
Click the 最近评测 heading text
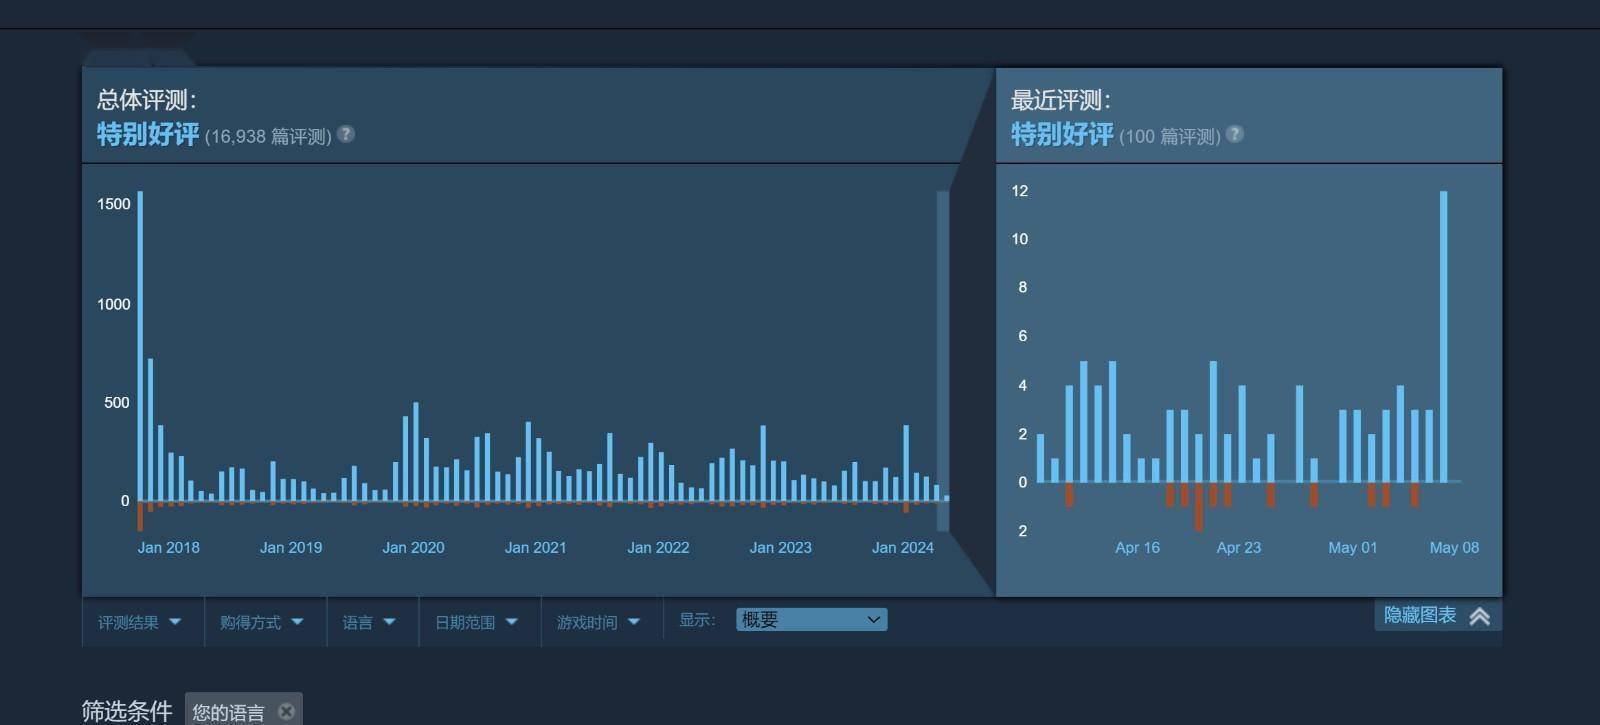(x=1061, y=100)
